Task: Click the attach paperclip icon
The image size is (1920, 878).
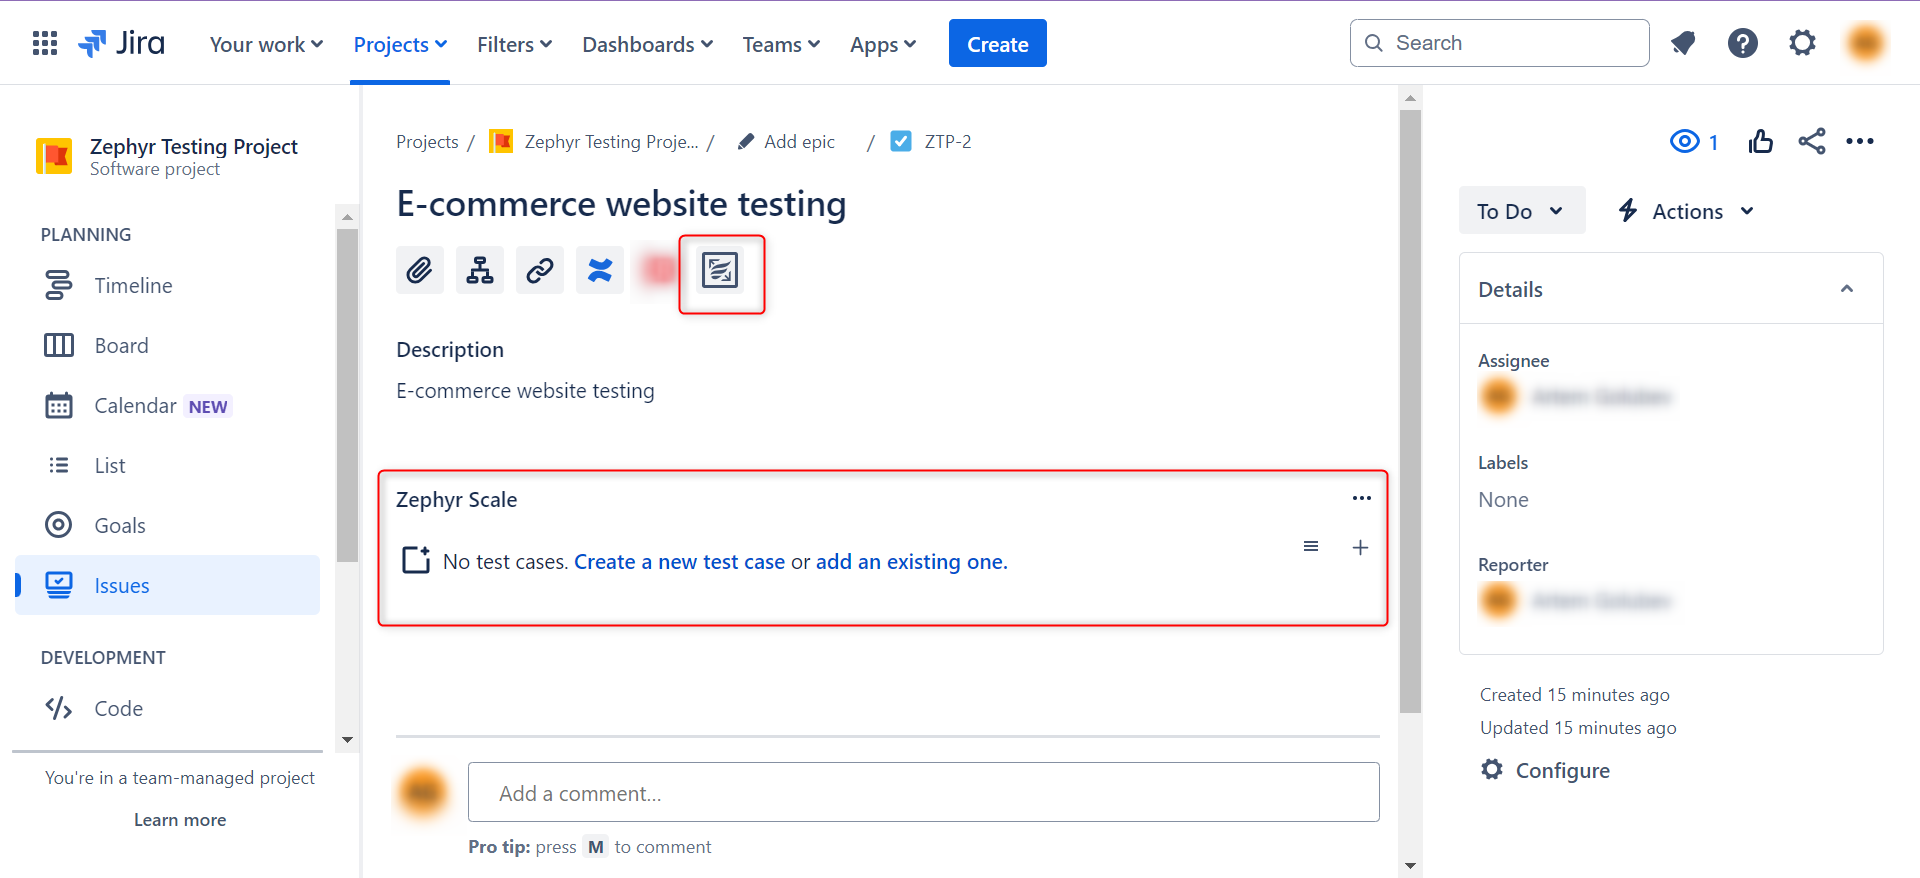Action: pos(420,270)
